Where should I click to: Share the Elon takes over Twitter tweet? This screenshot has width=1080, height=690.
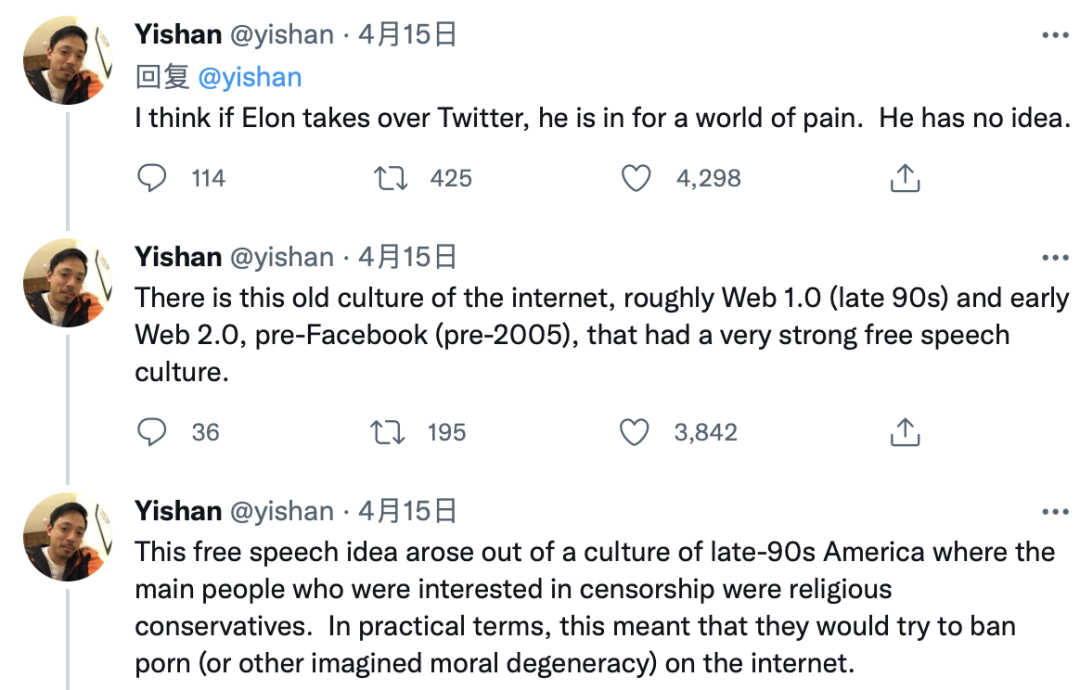pyautogui.click(x=905, y=178)
